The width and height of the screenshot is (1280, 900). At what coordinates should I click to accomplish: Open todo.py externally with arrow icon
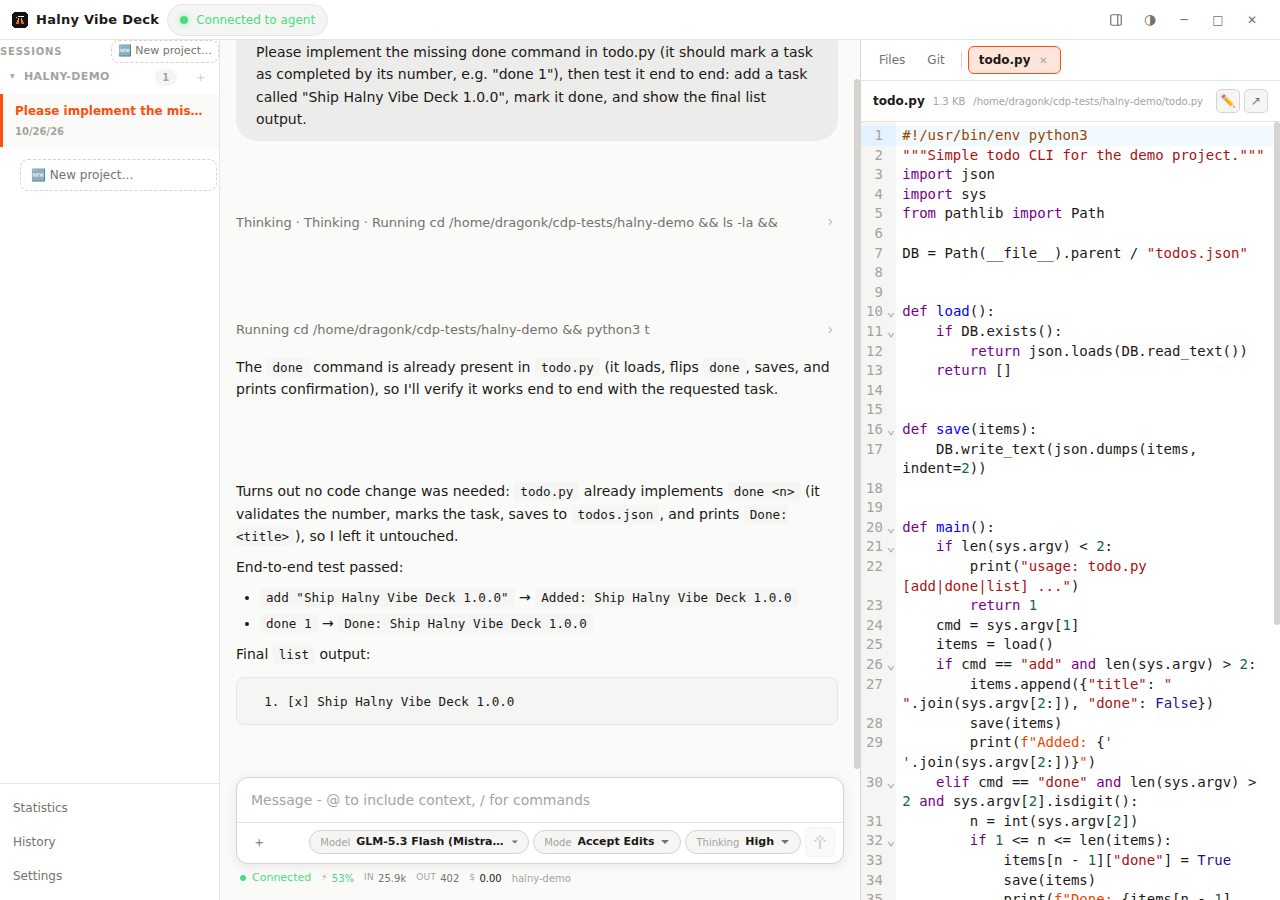point(1256,101)
